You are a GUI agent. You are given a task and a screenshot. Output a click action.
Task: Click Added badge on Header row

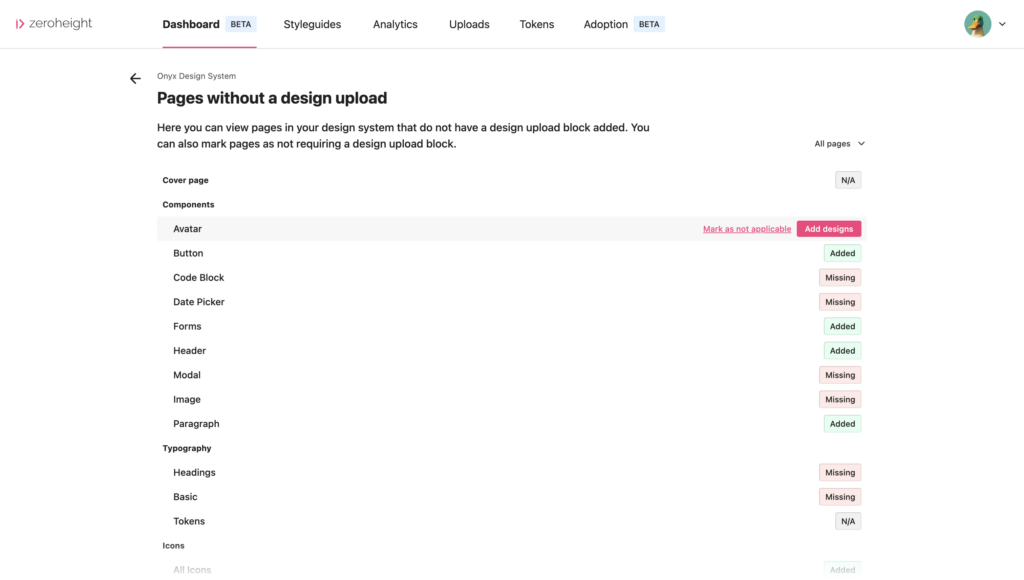coord(842,351)
